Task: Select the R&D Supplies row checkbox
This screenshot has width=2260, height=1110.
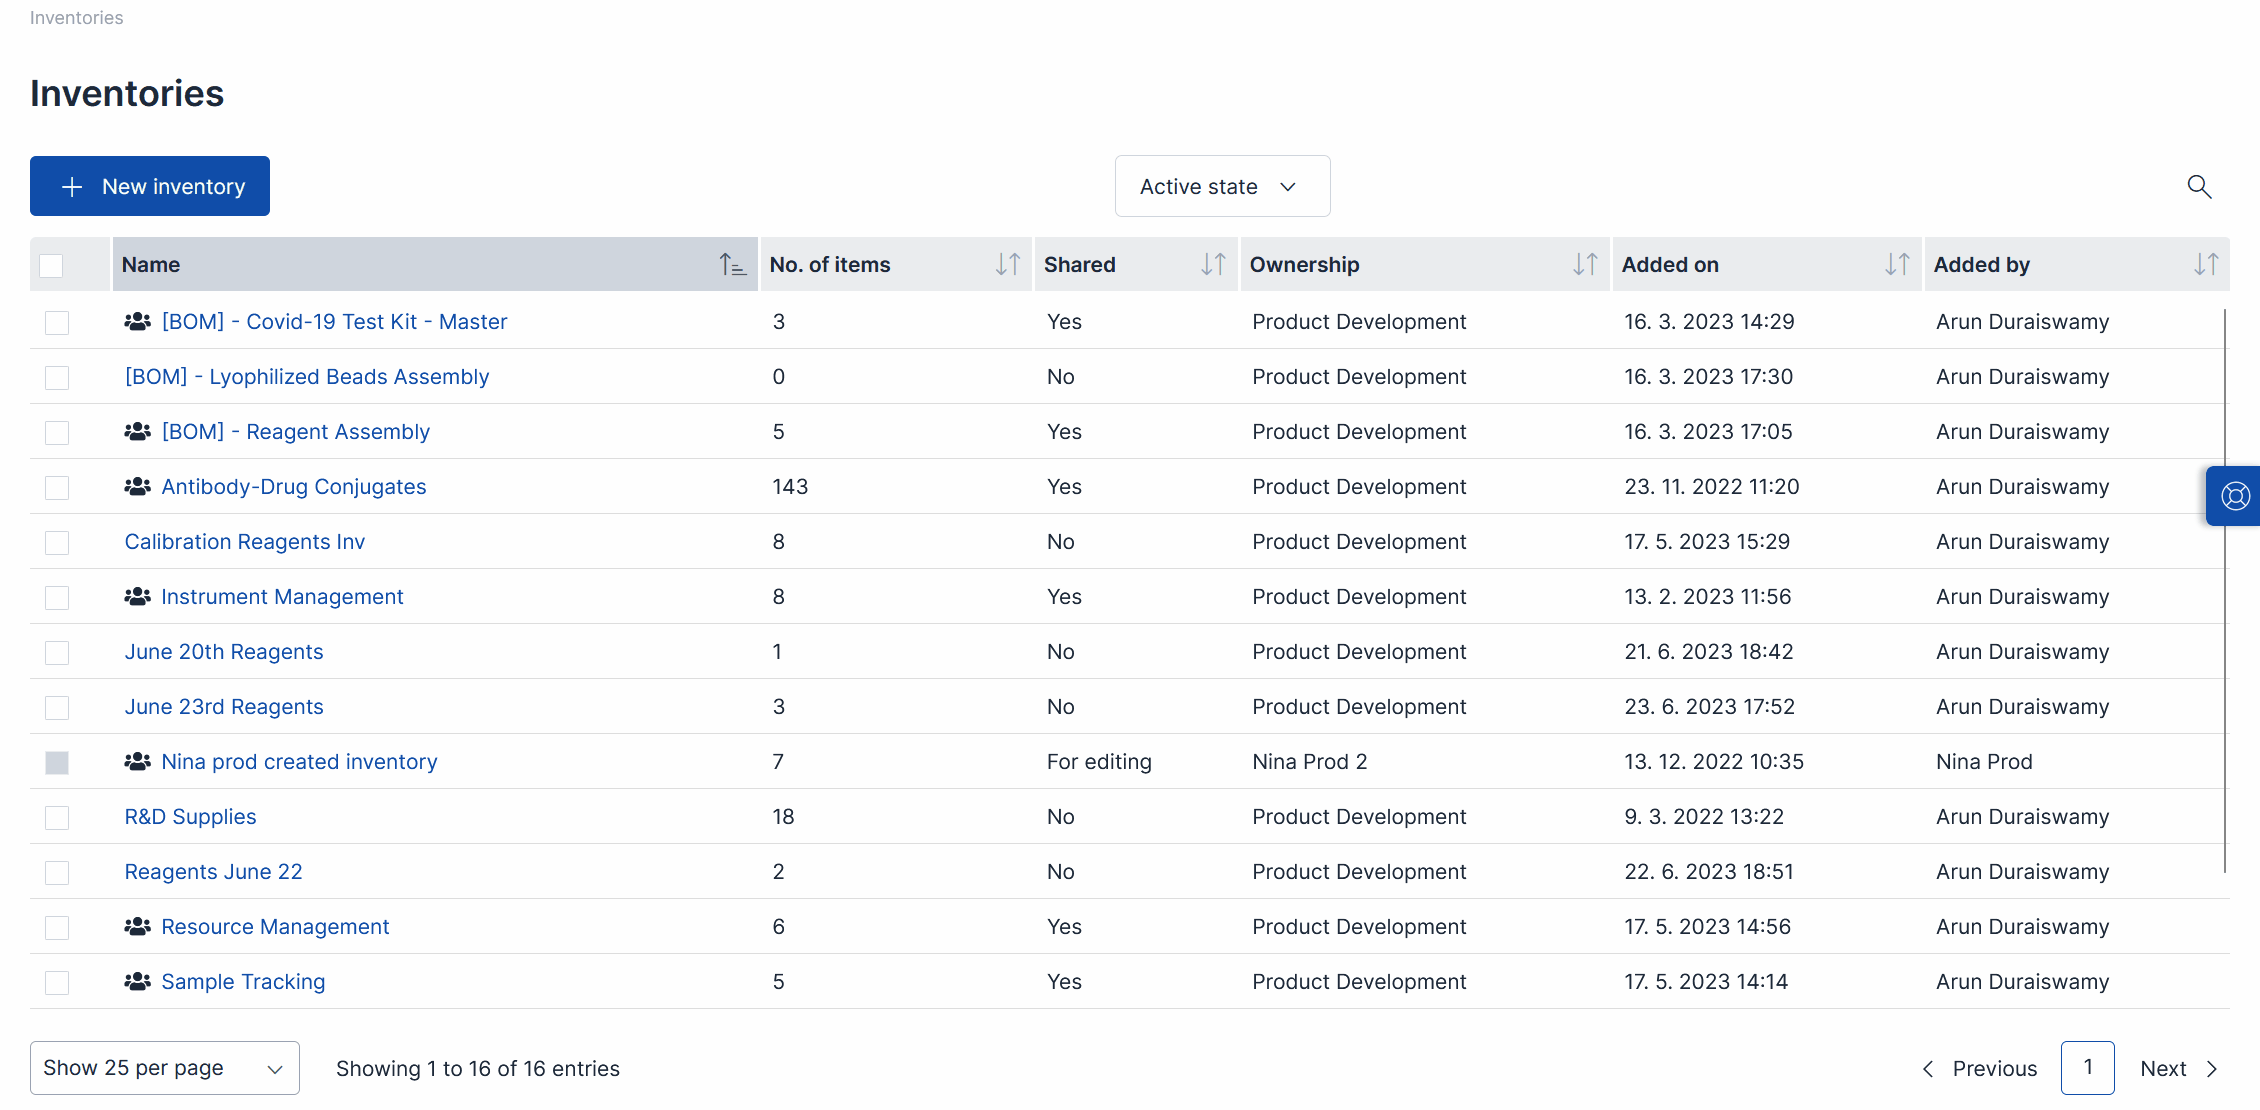Action: pos(57,817)
